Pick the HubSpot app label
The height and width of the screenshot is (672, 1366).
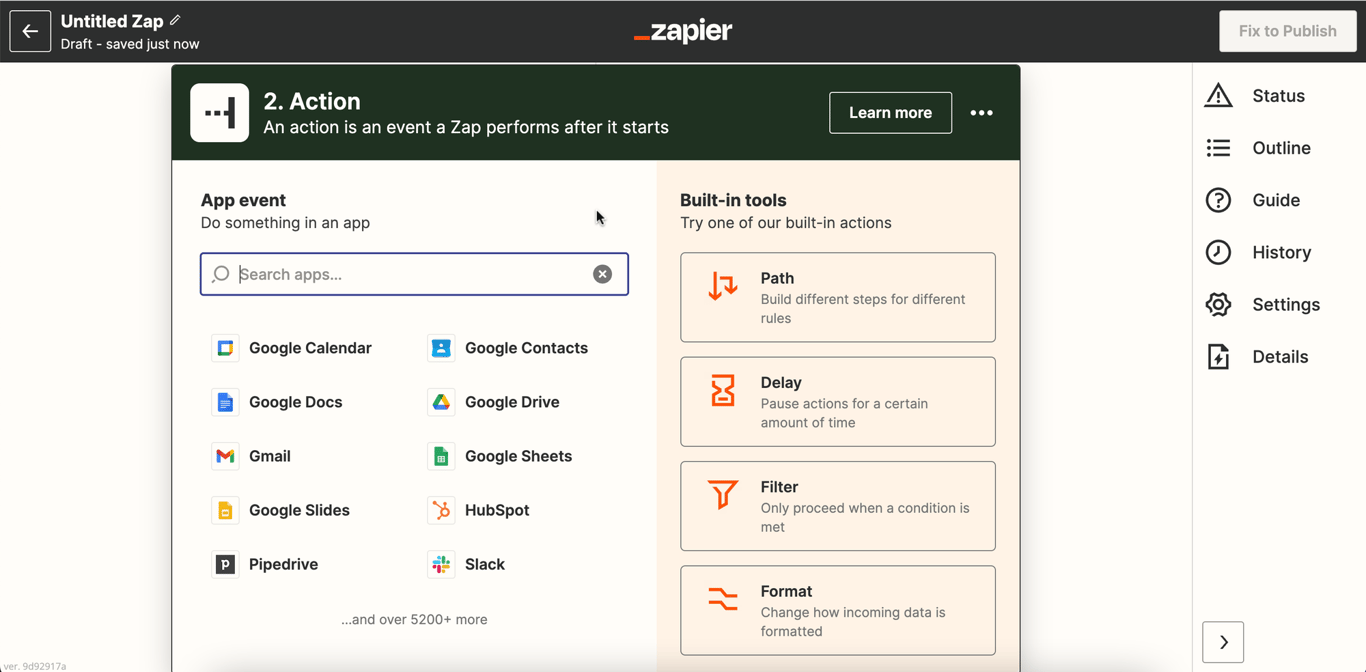coord(497,510)
